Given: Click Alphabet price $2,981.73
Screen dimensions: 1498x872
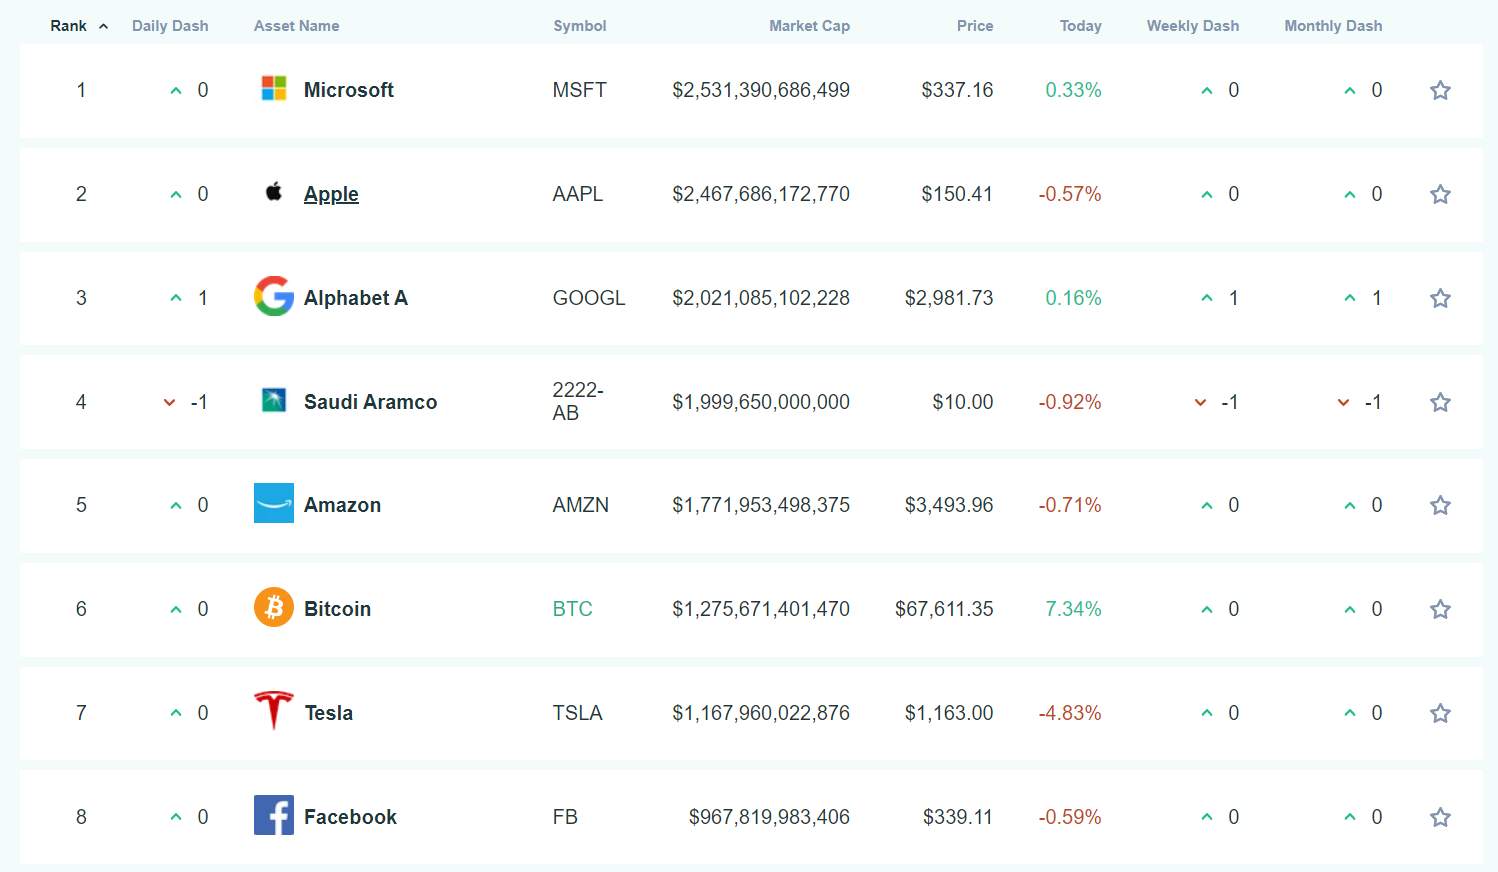Looking at the screenshot, I should click(x=949, y=298).
